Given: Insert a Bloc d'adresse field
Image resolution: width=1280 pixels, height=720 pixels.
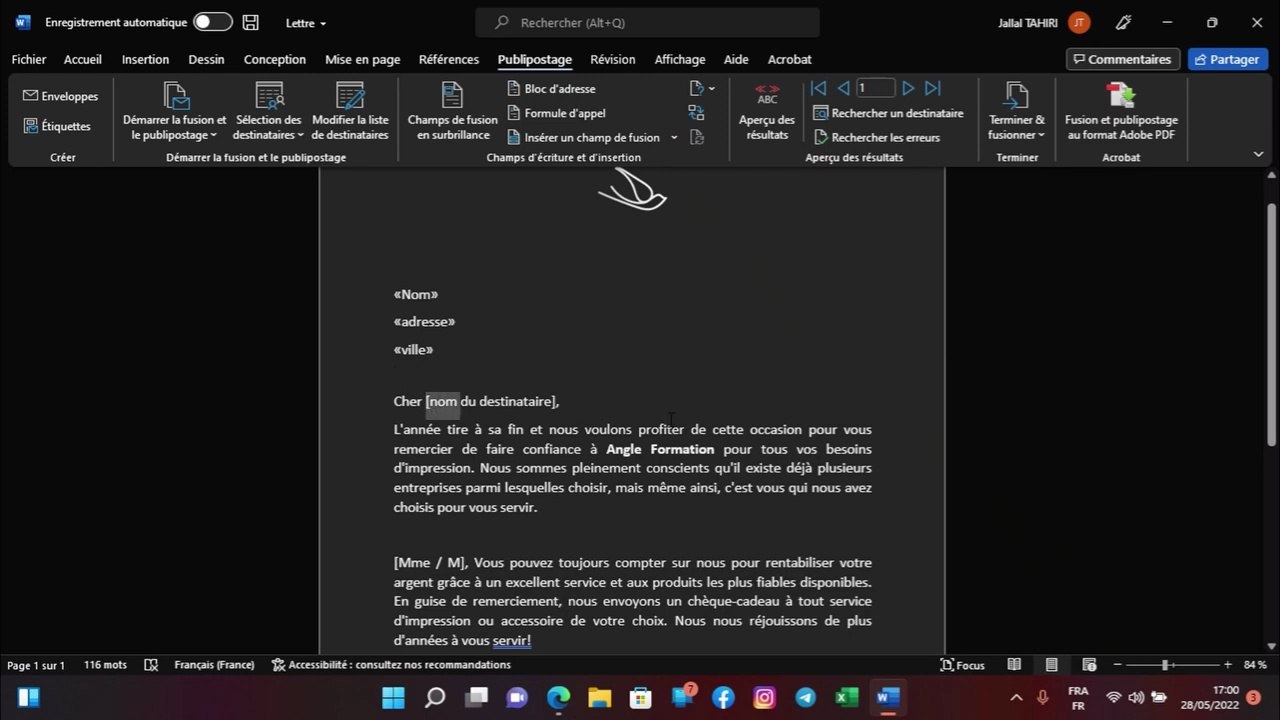Looking at the screenshot, I should [x=551, y=89].
